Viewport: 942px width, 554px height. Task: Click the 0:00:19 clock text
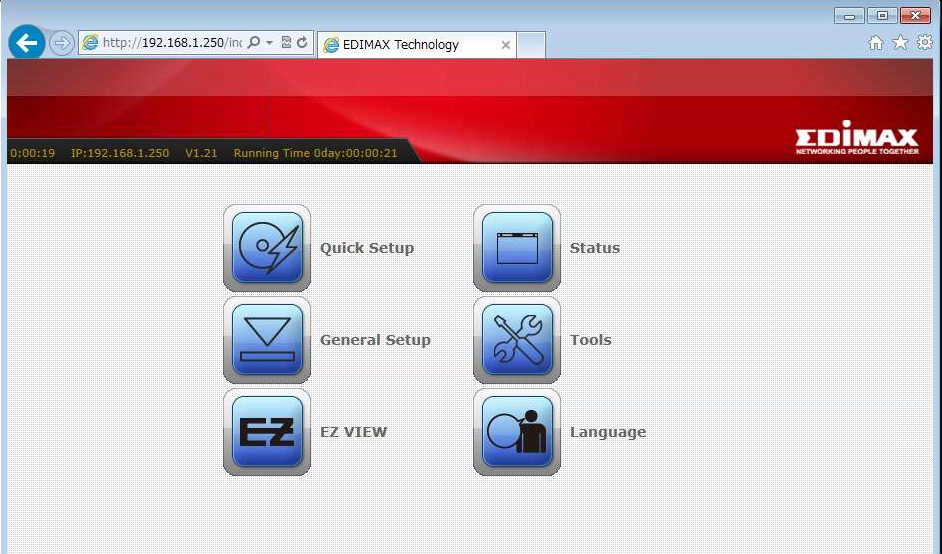[x=33, y=153]
